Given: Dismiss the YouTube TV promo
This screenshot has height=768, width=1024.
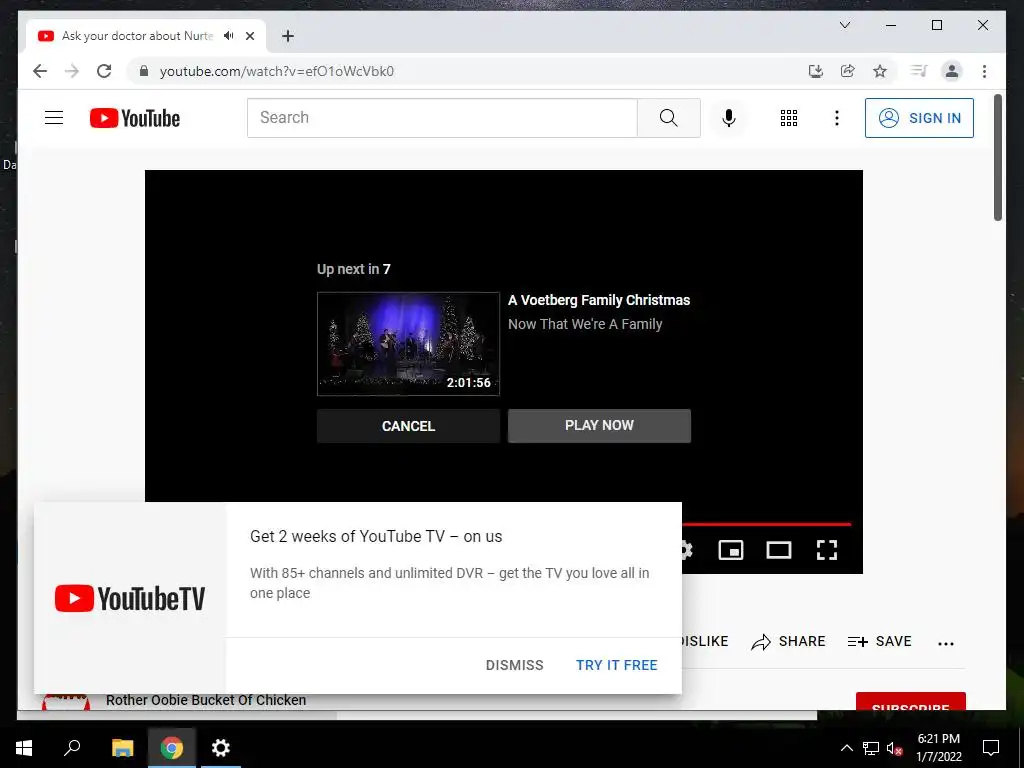Looking at the screenshot, I should point(514,665).
